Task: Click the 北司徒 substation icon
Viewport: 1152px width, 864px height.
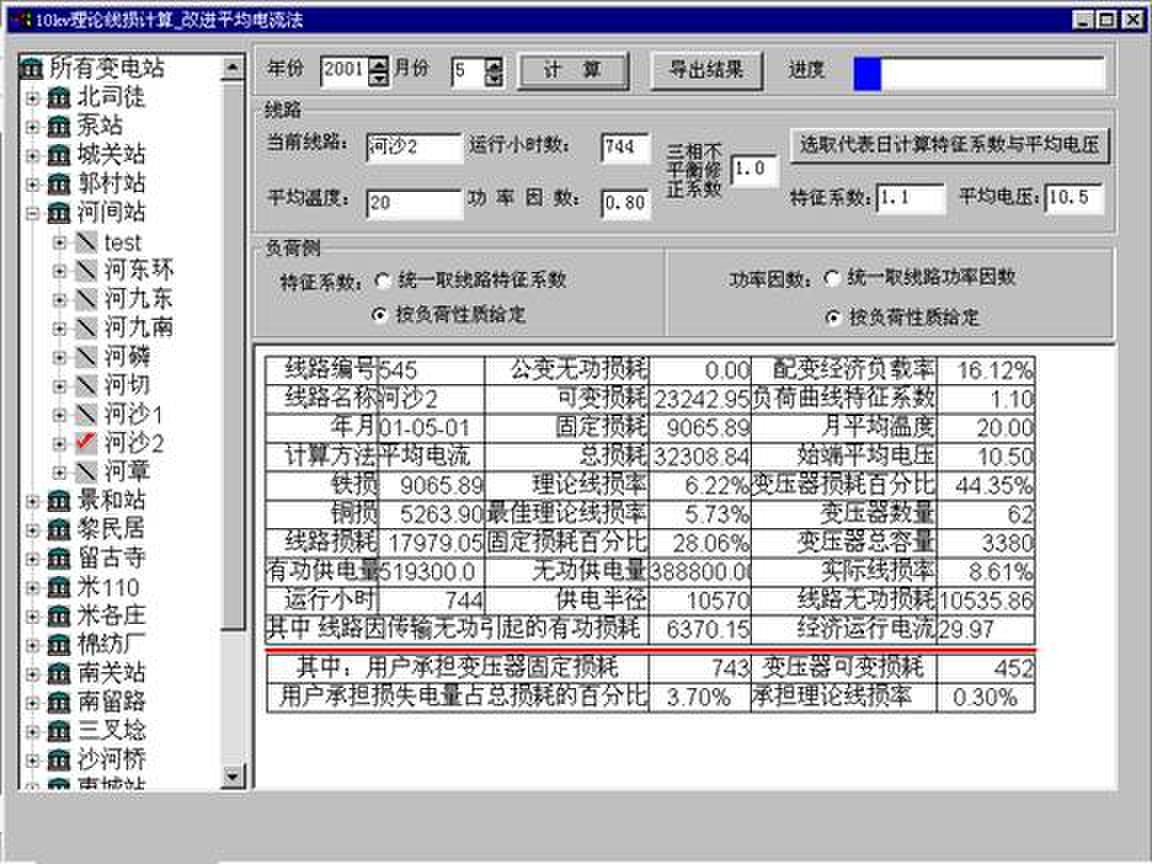Action: coord(59,97)
